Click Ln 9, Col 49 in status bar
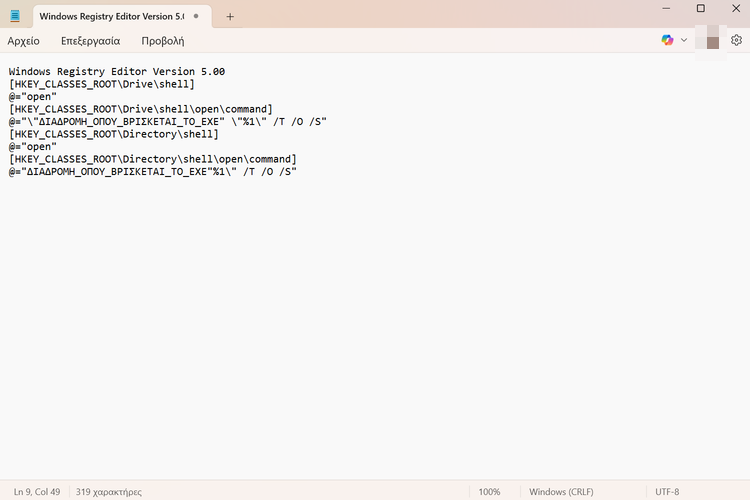Screen dimensions: 750x500 tap(37, 492)
